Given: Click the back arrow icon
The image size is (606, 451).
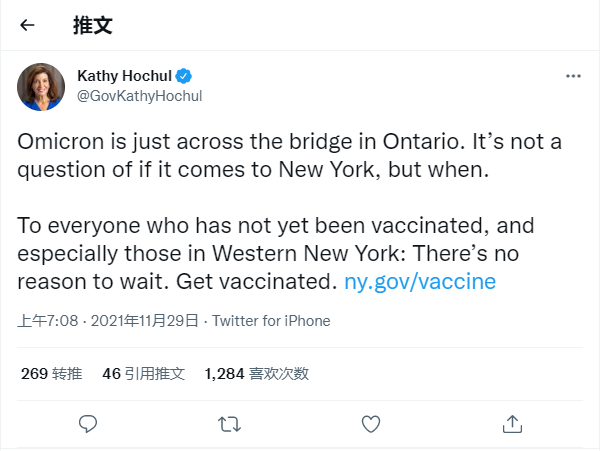Looking at the screenshot, I should click(27, 26).
